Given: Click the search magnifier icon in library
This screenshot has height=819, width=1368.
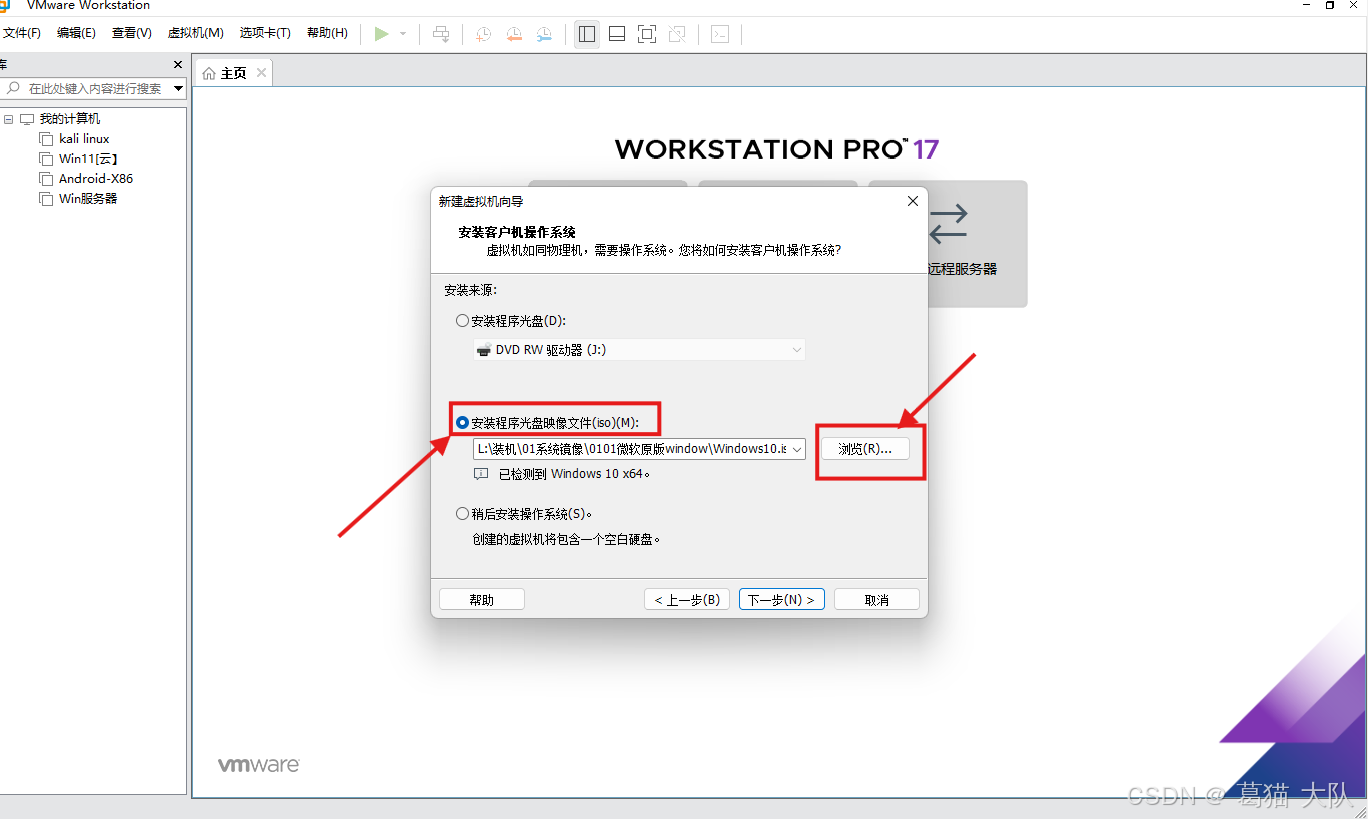Looking at the screenshot, I should tap(14, 88).
